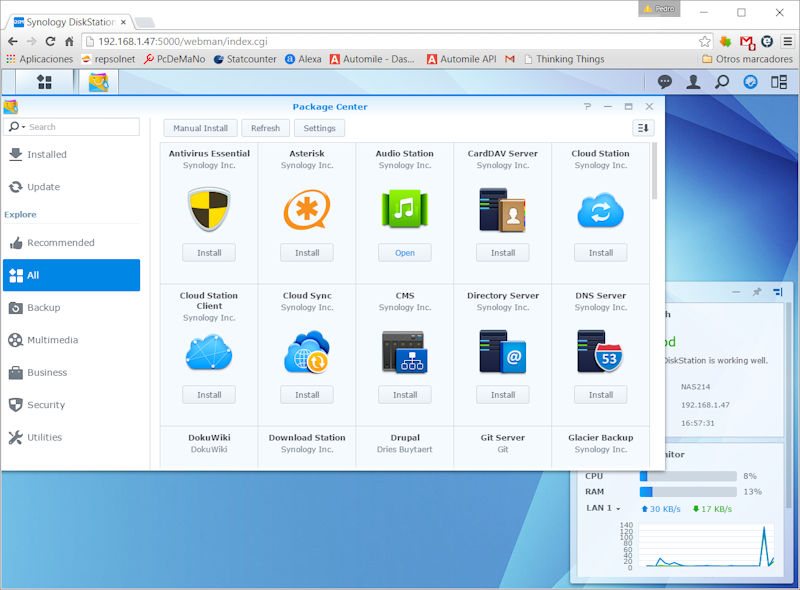Click the Cloud Sync package icon

[x=307, y=352]
